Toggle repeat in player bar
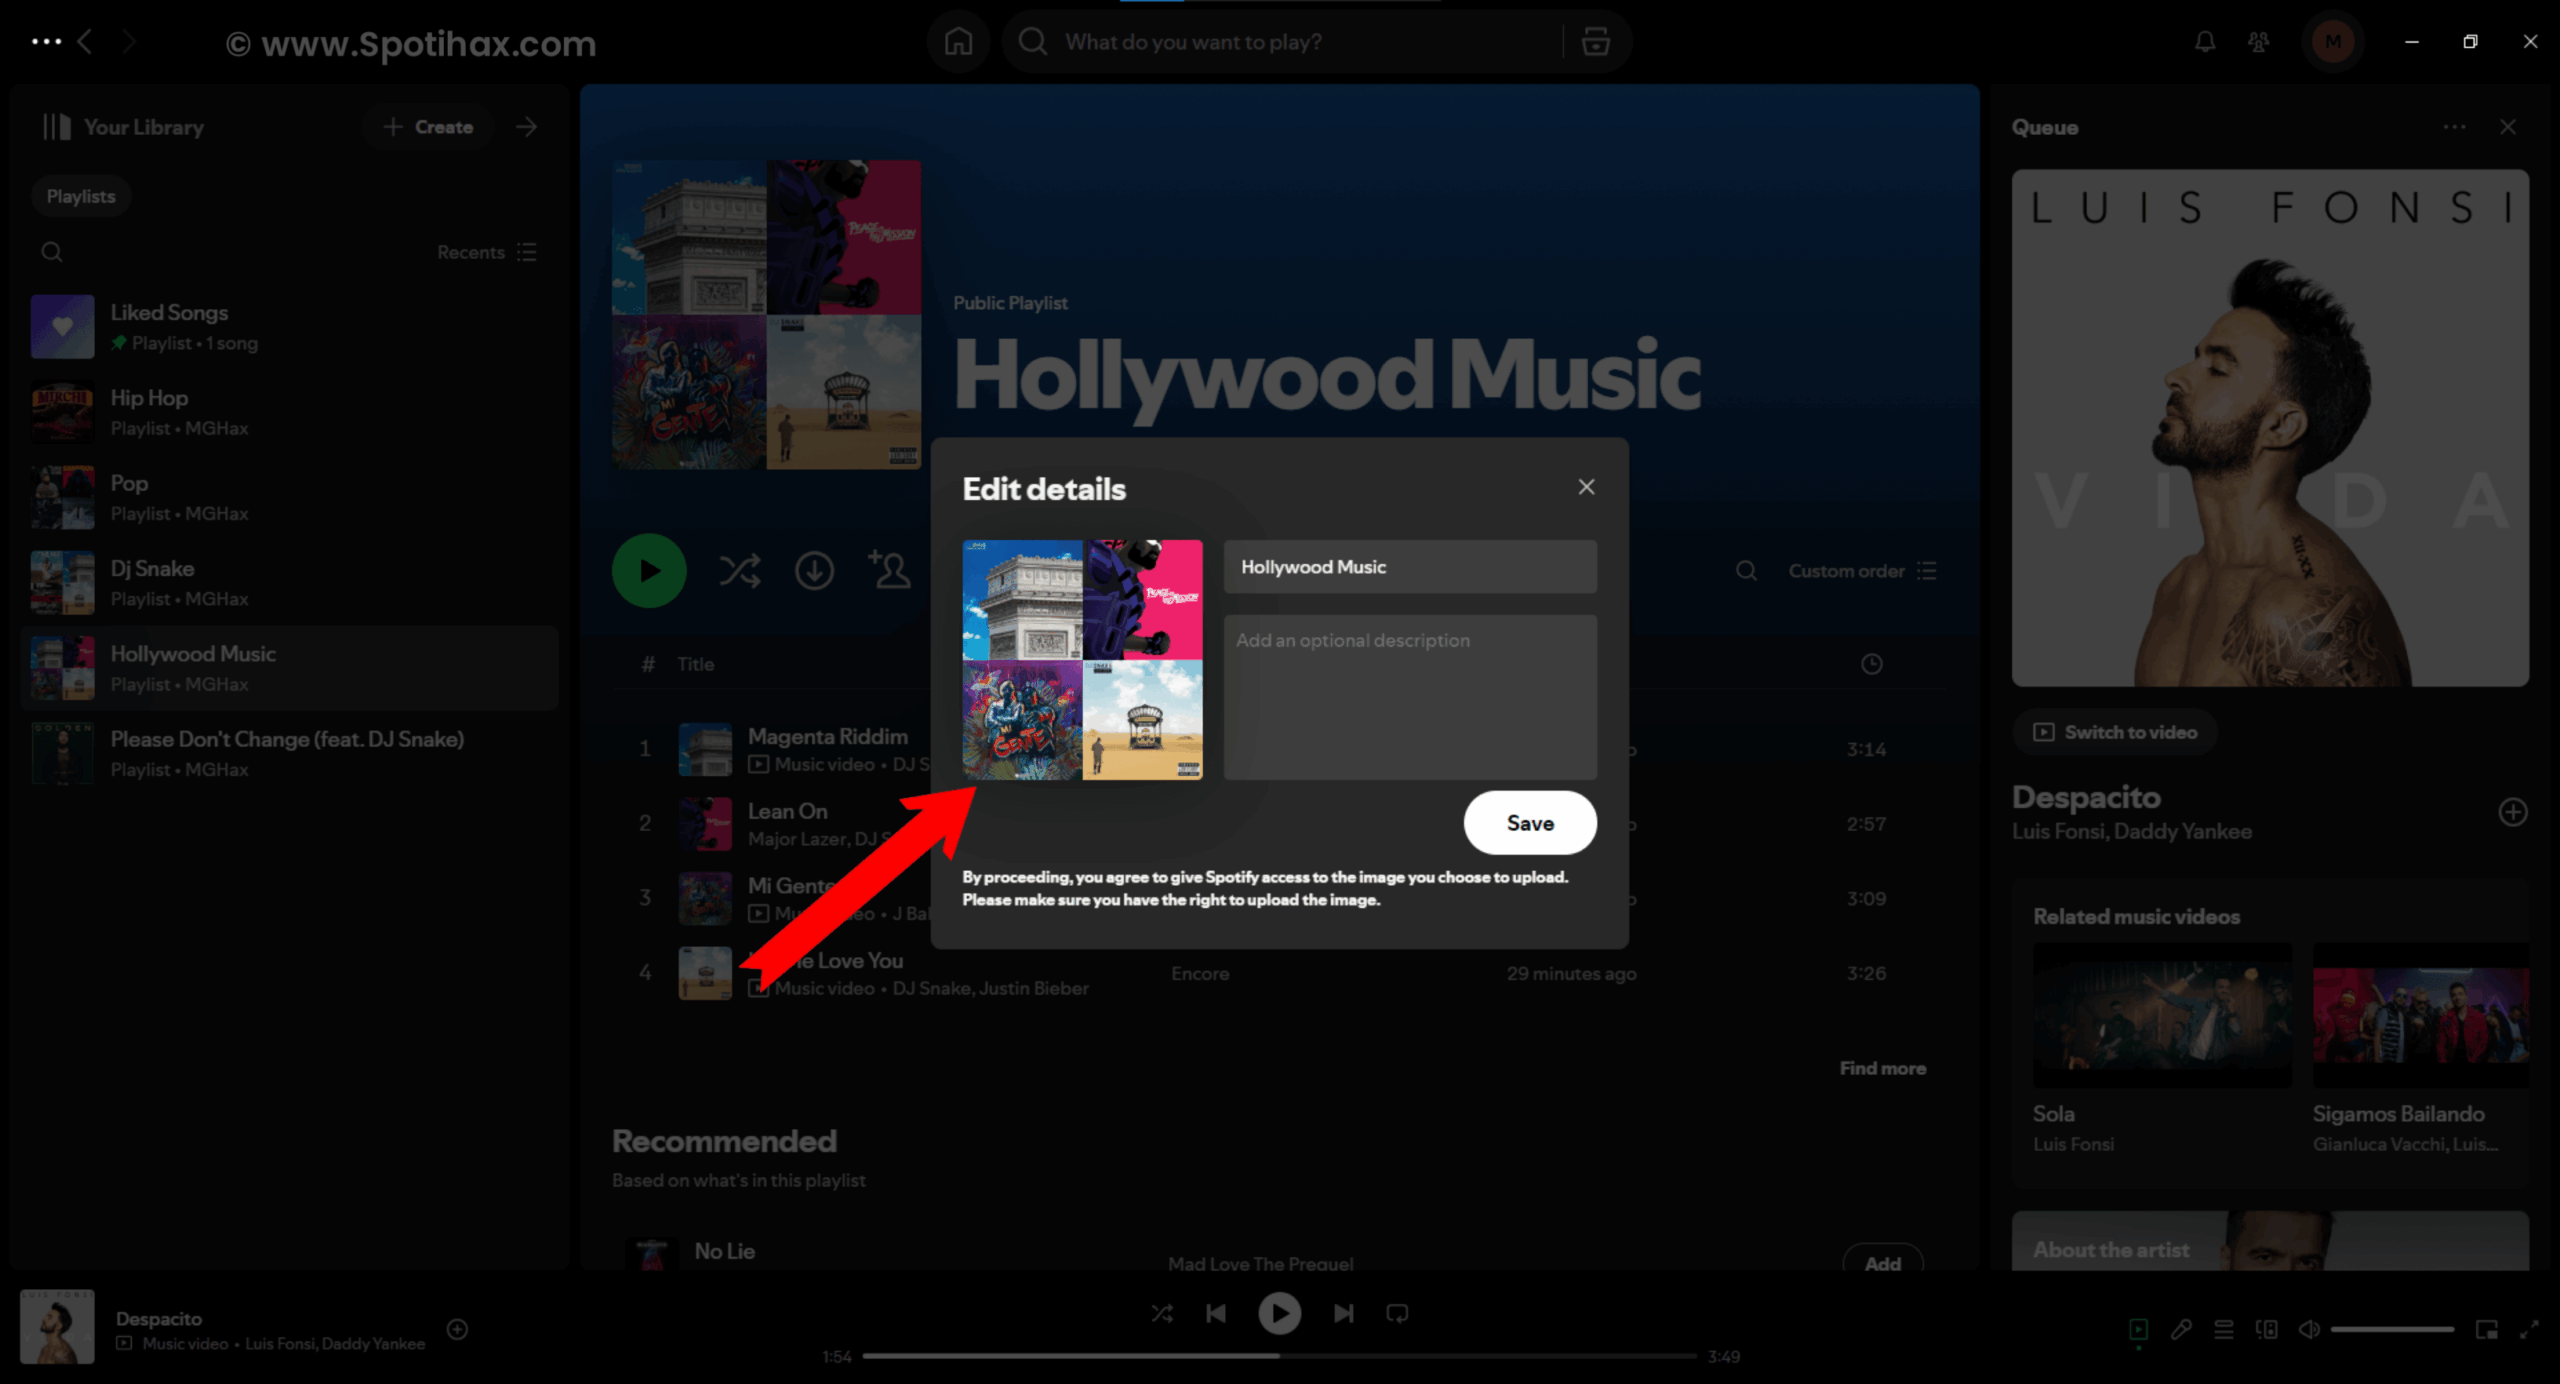 point(1397,1313)
